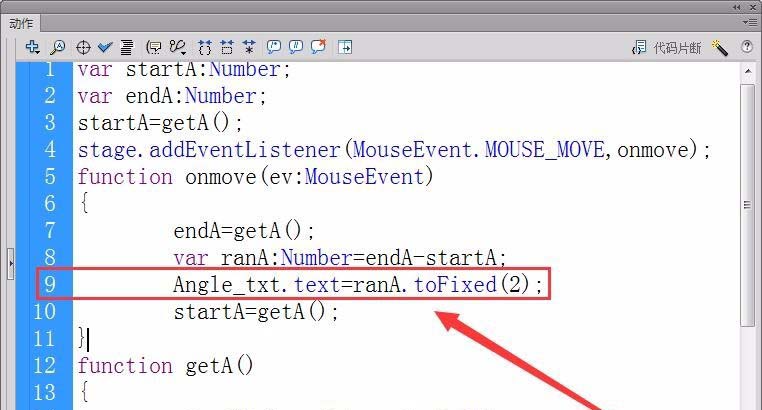This screenshot has height=410, width=762.
Task: Click the 'var ranA:Number=endA-startA;' line
Action: (x=340, y=257)
